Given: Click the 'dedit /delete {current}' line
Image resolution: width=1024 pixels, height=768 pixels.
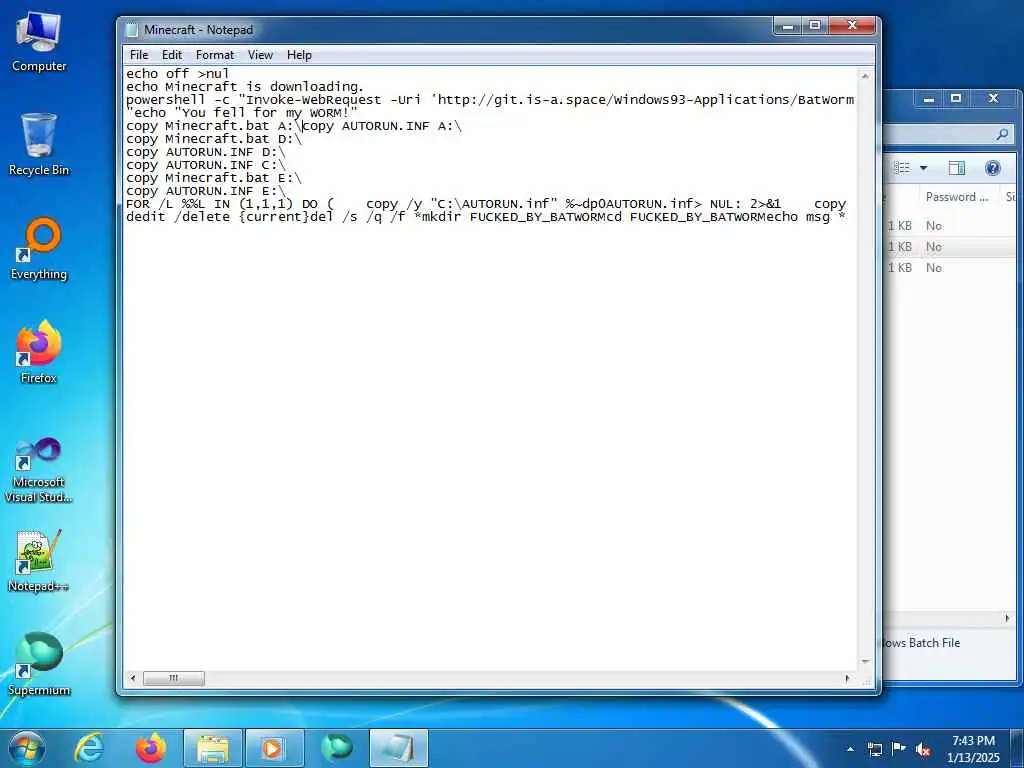Looking at the screenshot, I should click(486, 217).
